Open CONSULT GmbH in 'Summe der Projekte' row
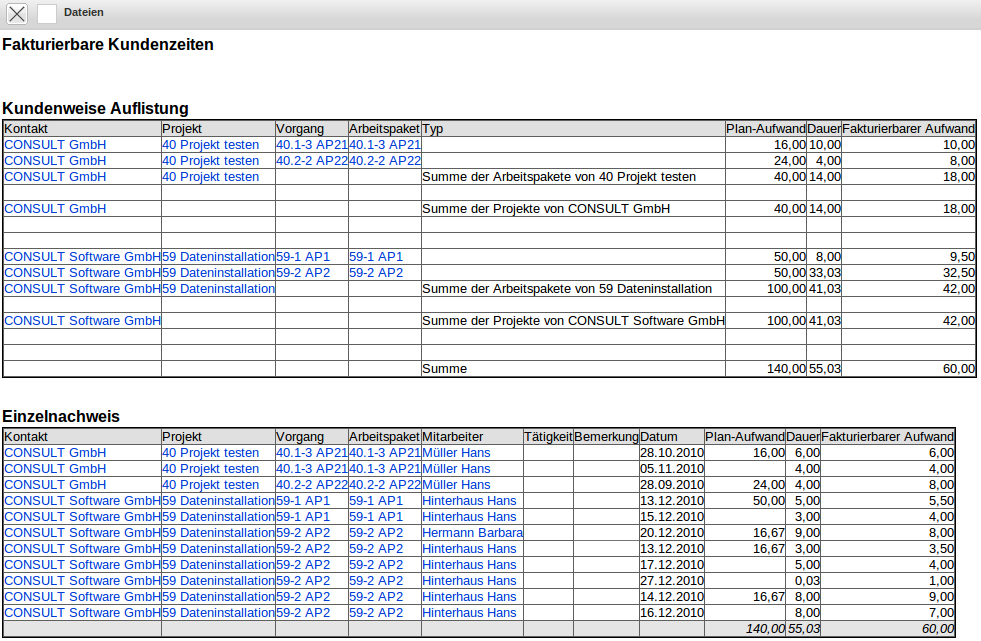 (55, 209)
